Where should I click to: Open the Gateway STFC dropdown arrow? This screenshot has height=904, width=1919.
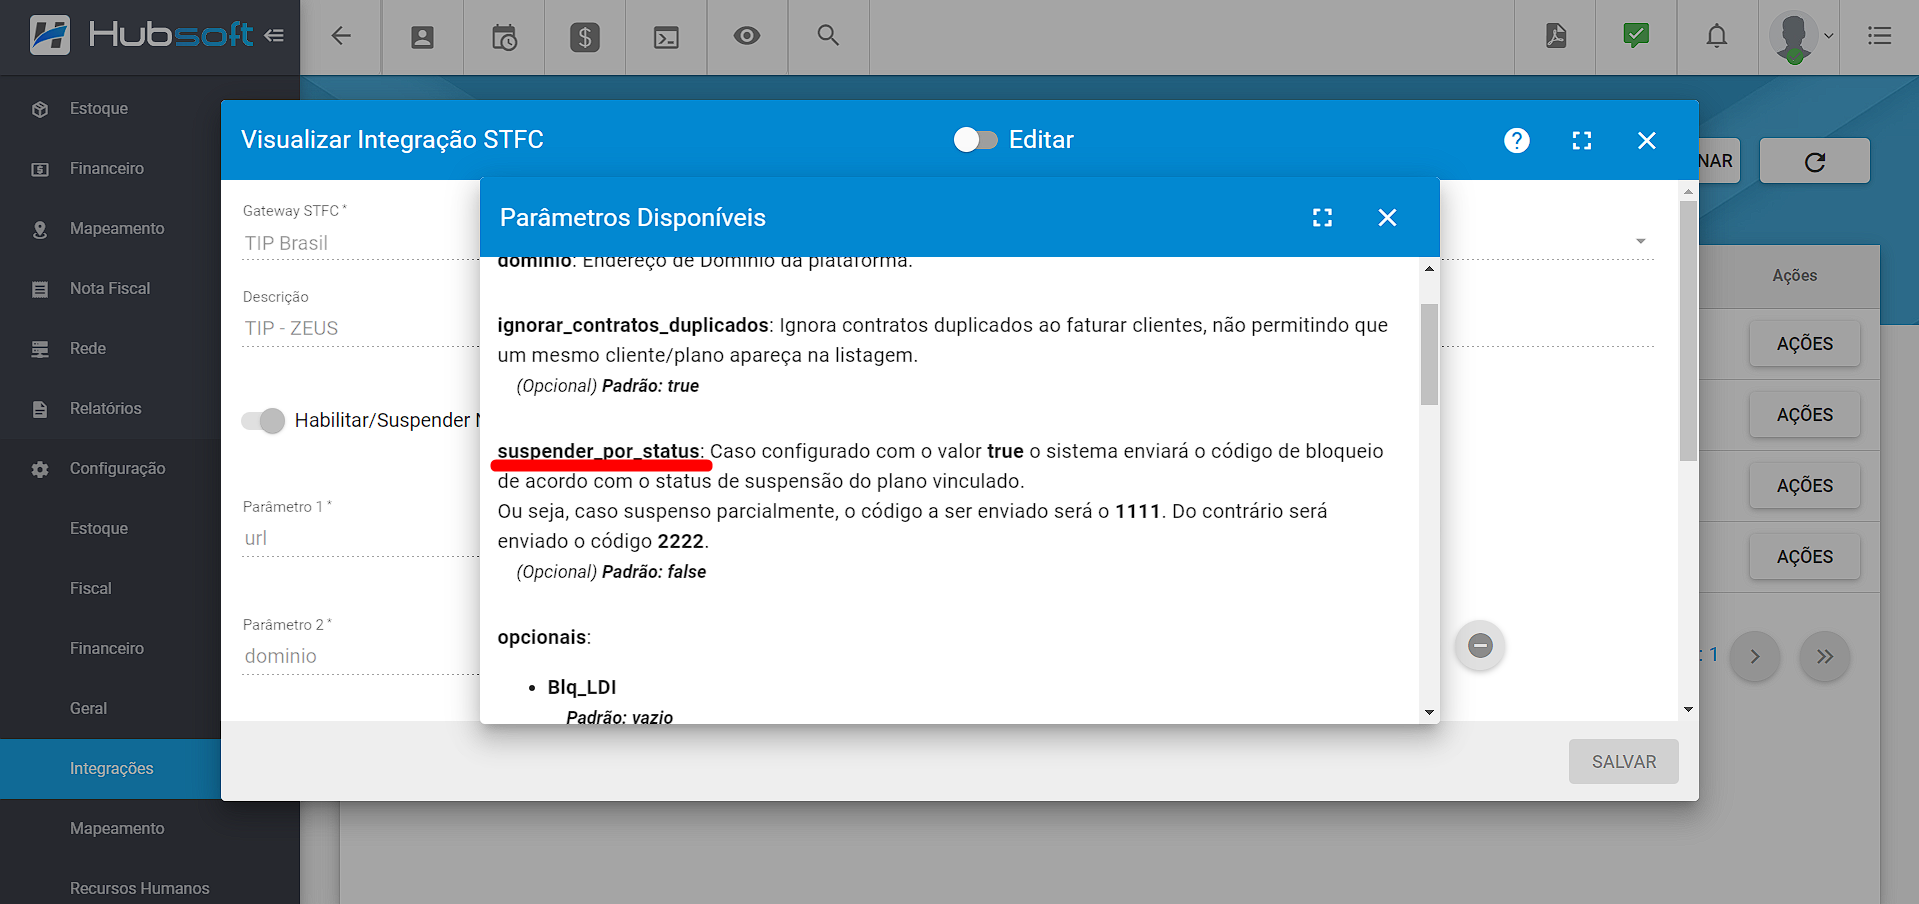(1641, 242)
